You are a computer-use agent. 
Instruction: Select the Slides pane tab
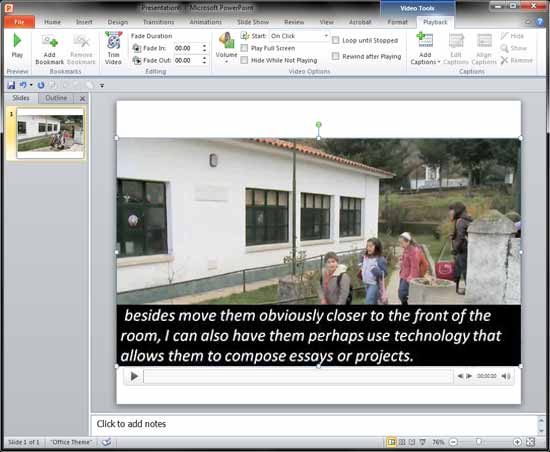pos(21,98)
